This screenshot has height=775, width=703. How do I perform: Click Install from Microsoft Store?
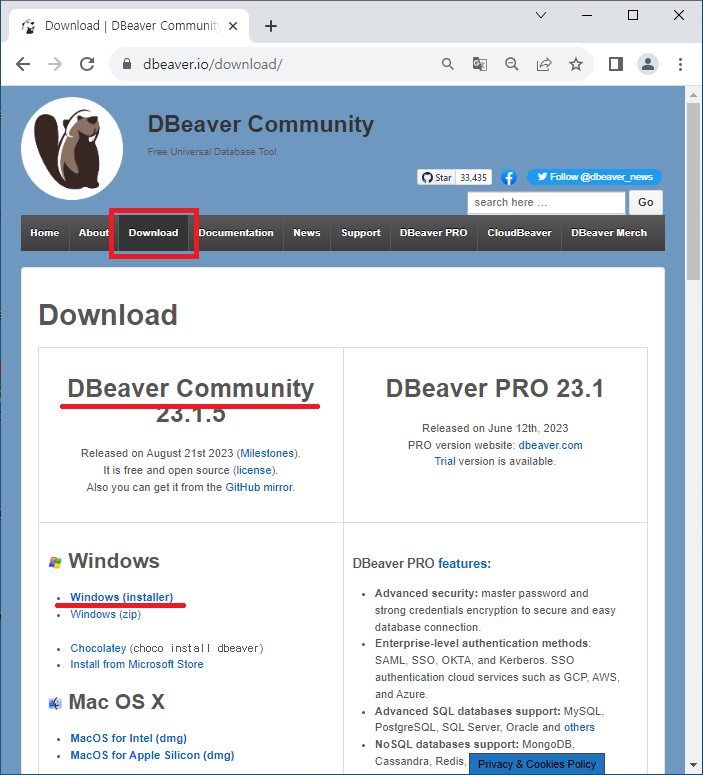(x=136, y=664)
